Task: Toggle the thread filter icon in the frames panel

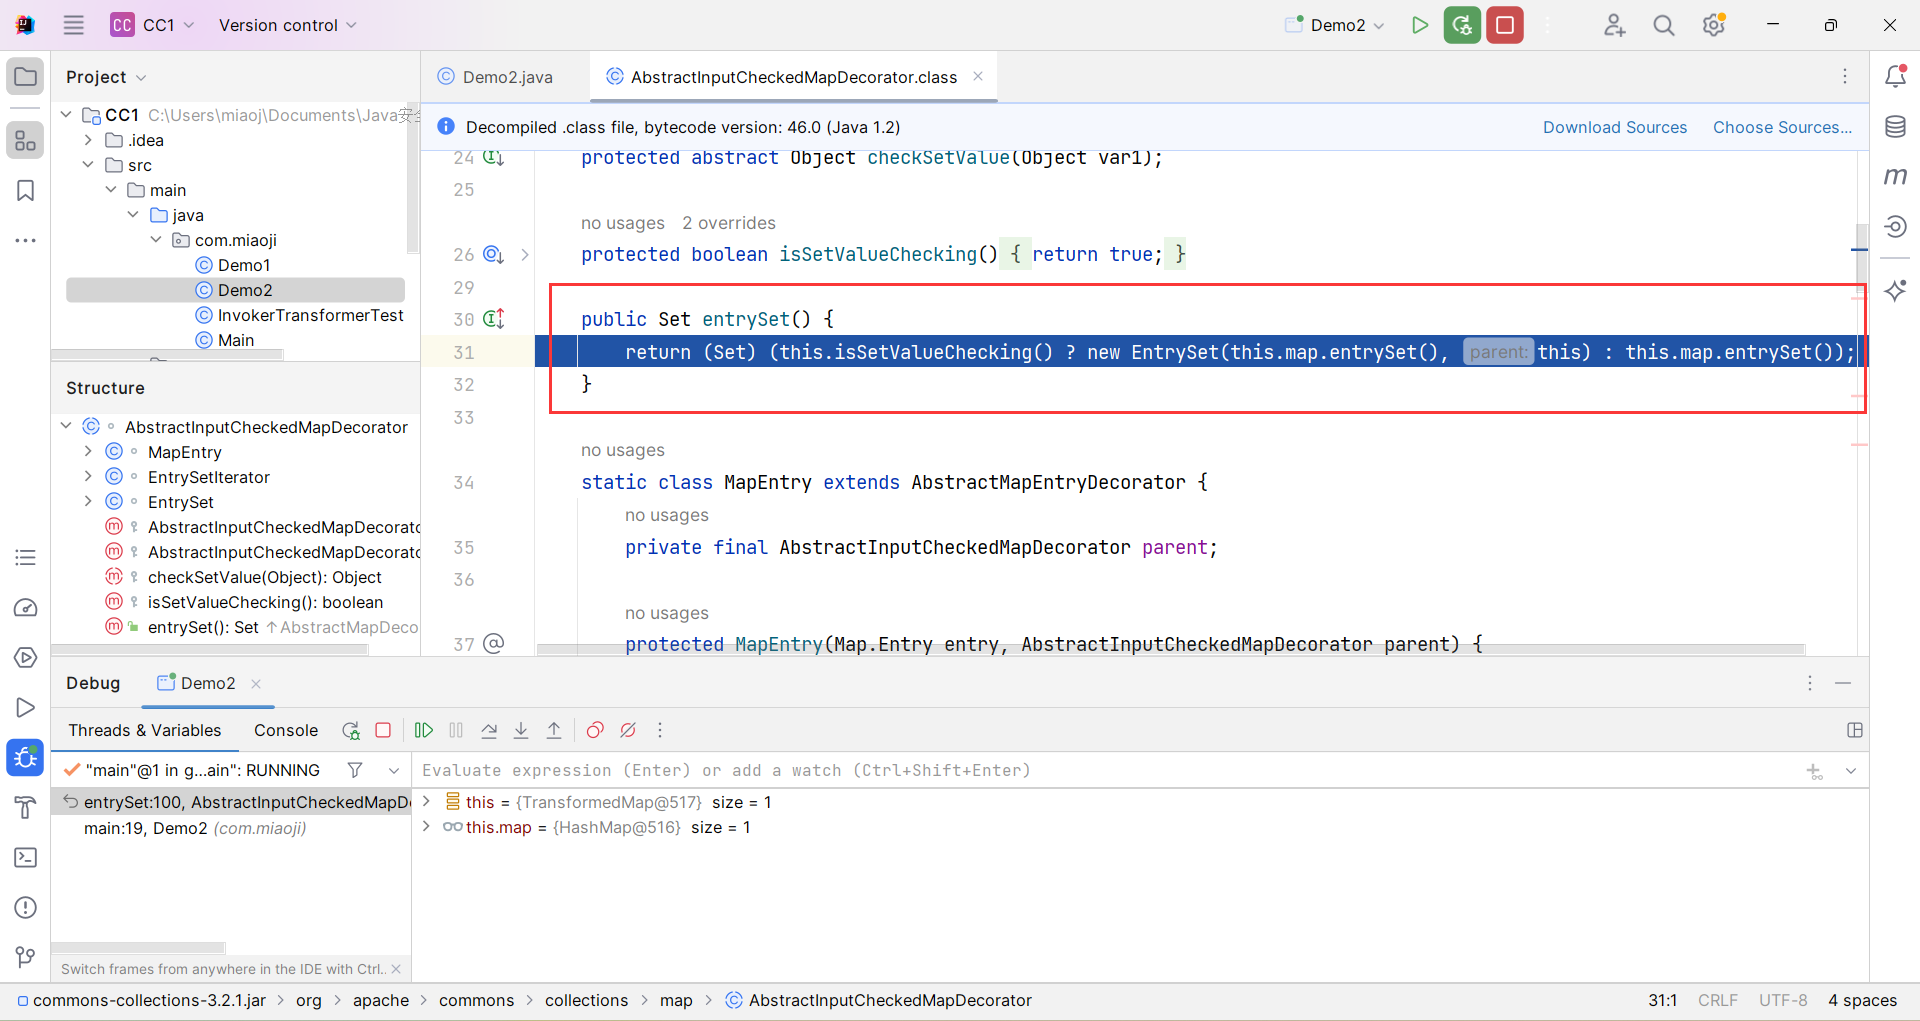Action: (x=355, y=770)
